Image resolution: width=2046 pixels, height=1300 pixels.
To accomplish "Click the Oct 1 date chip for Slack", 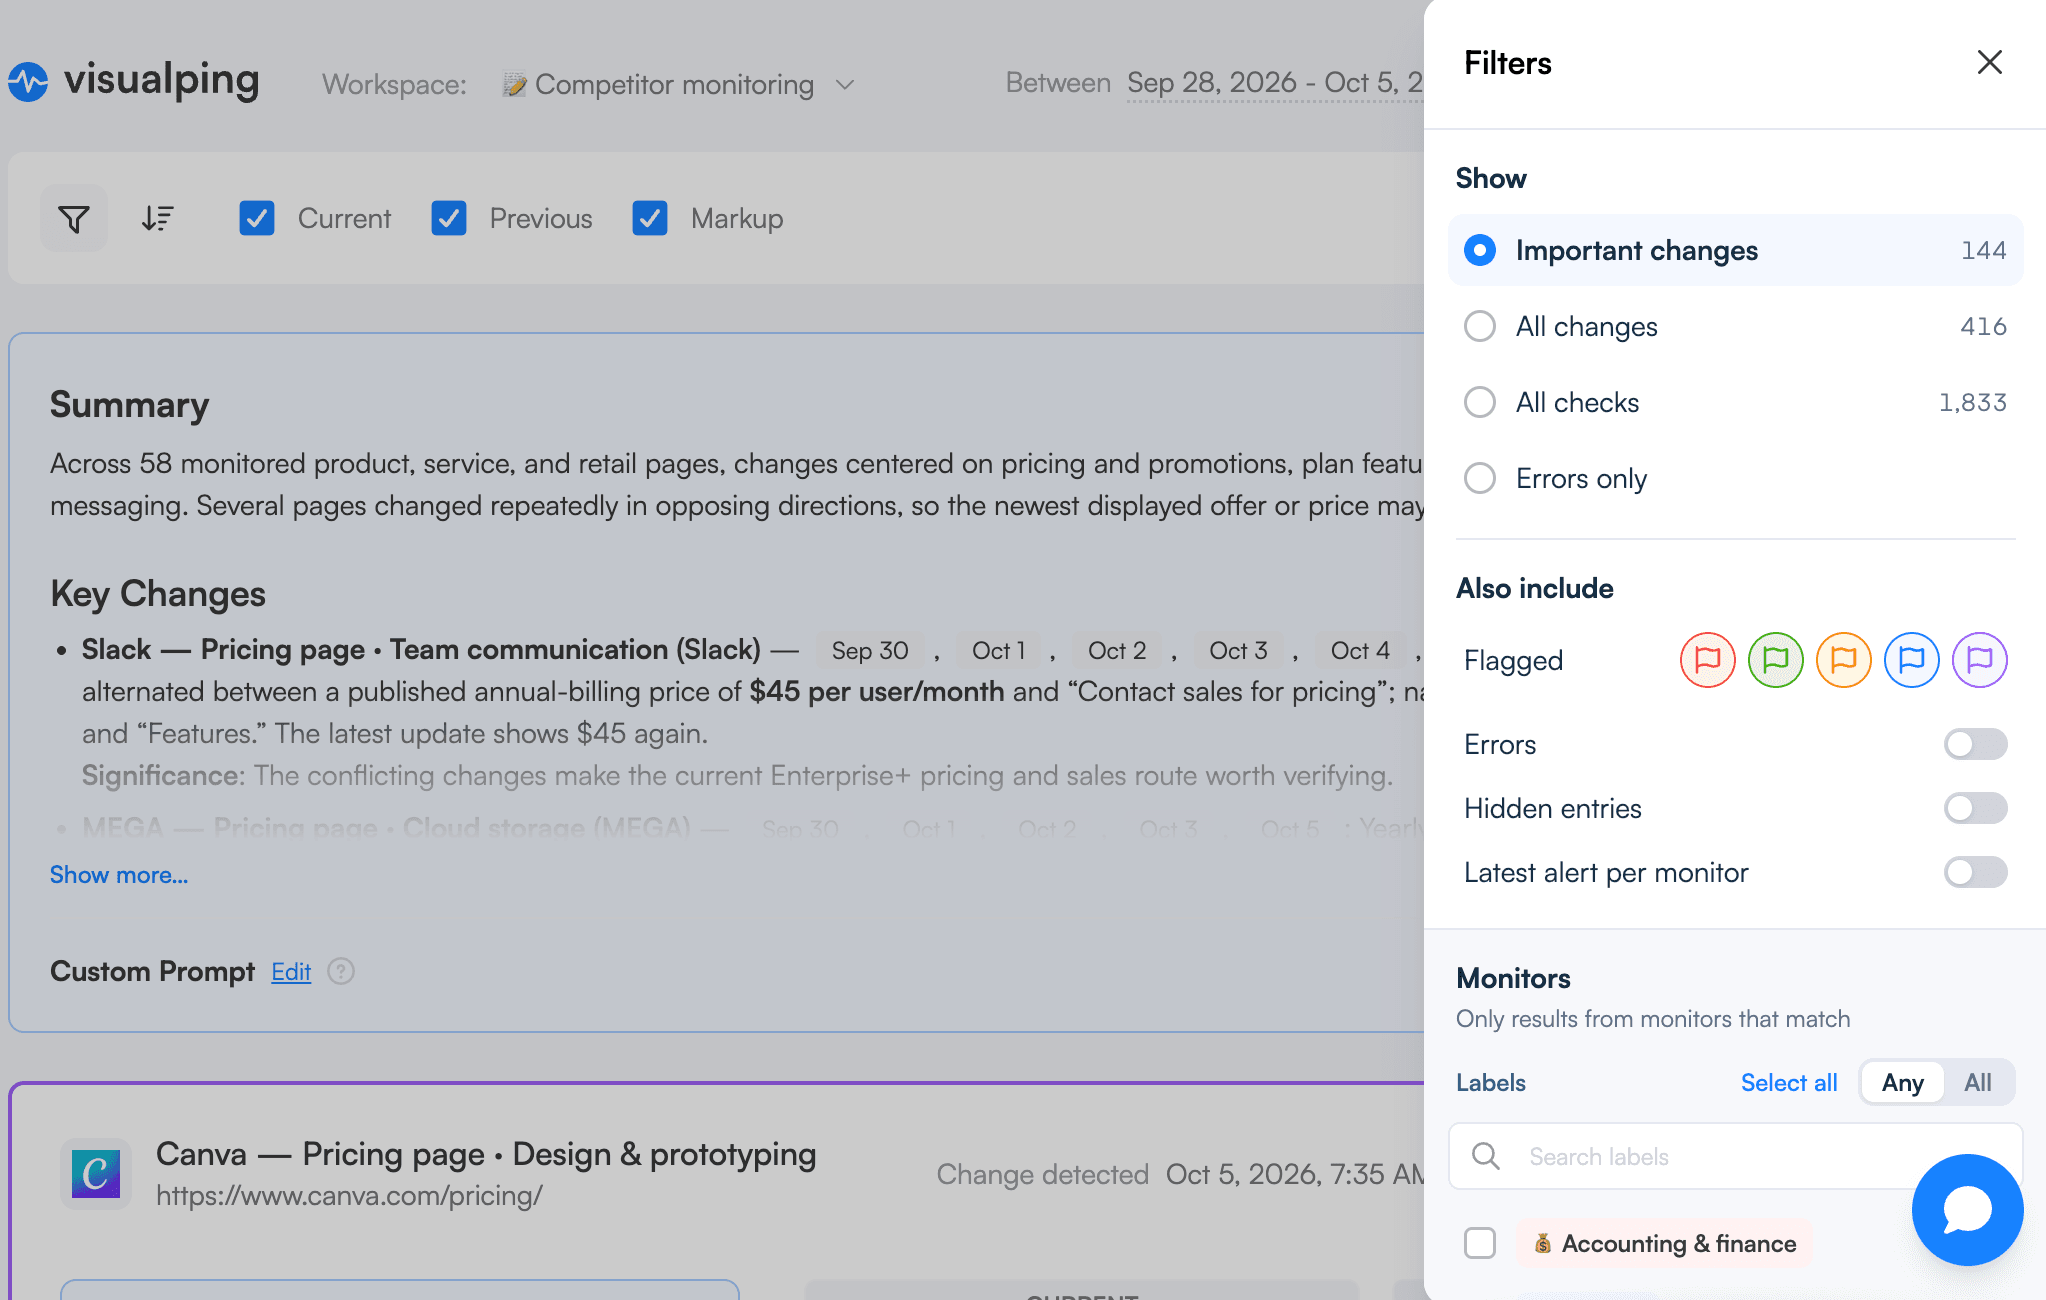I will [x=998, y=650].
